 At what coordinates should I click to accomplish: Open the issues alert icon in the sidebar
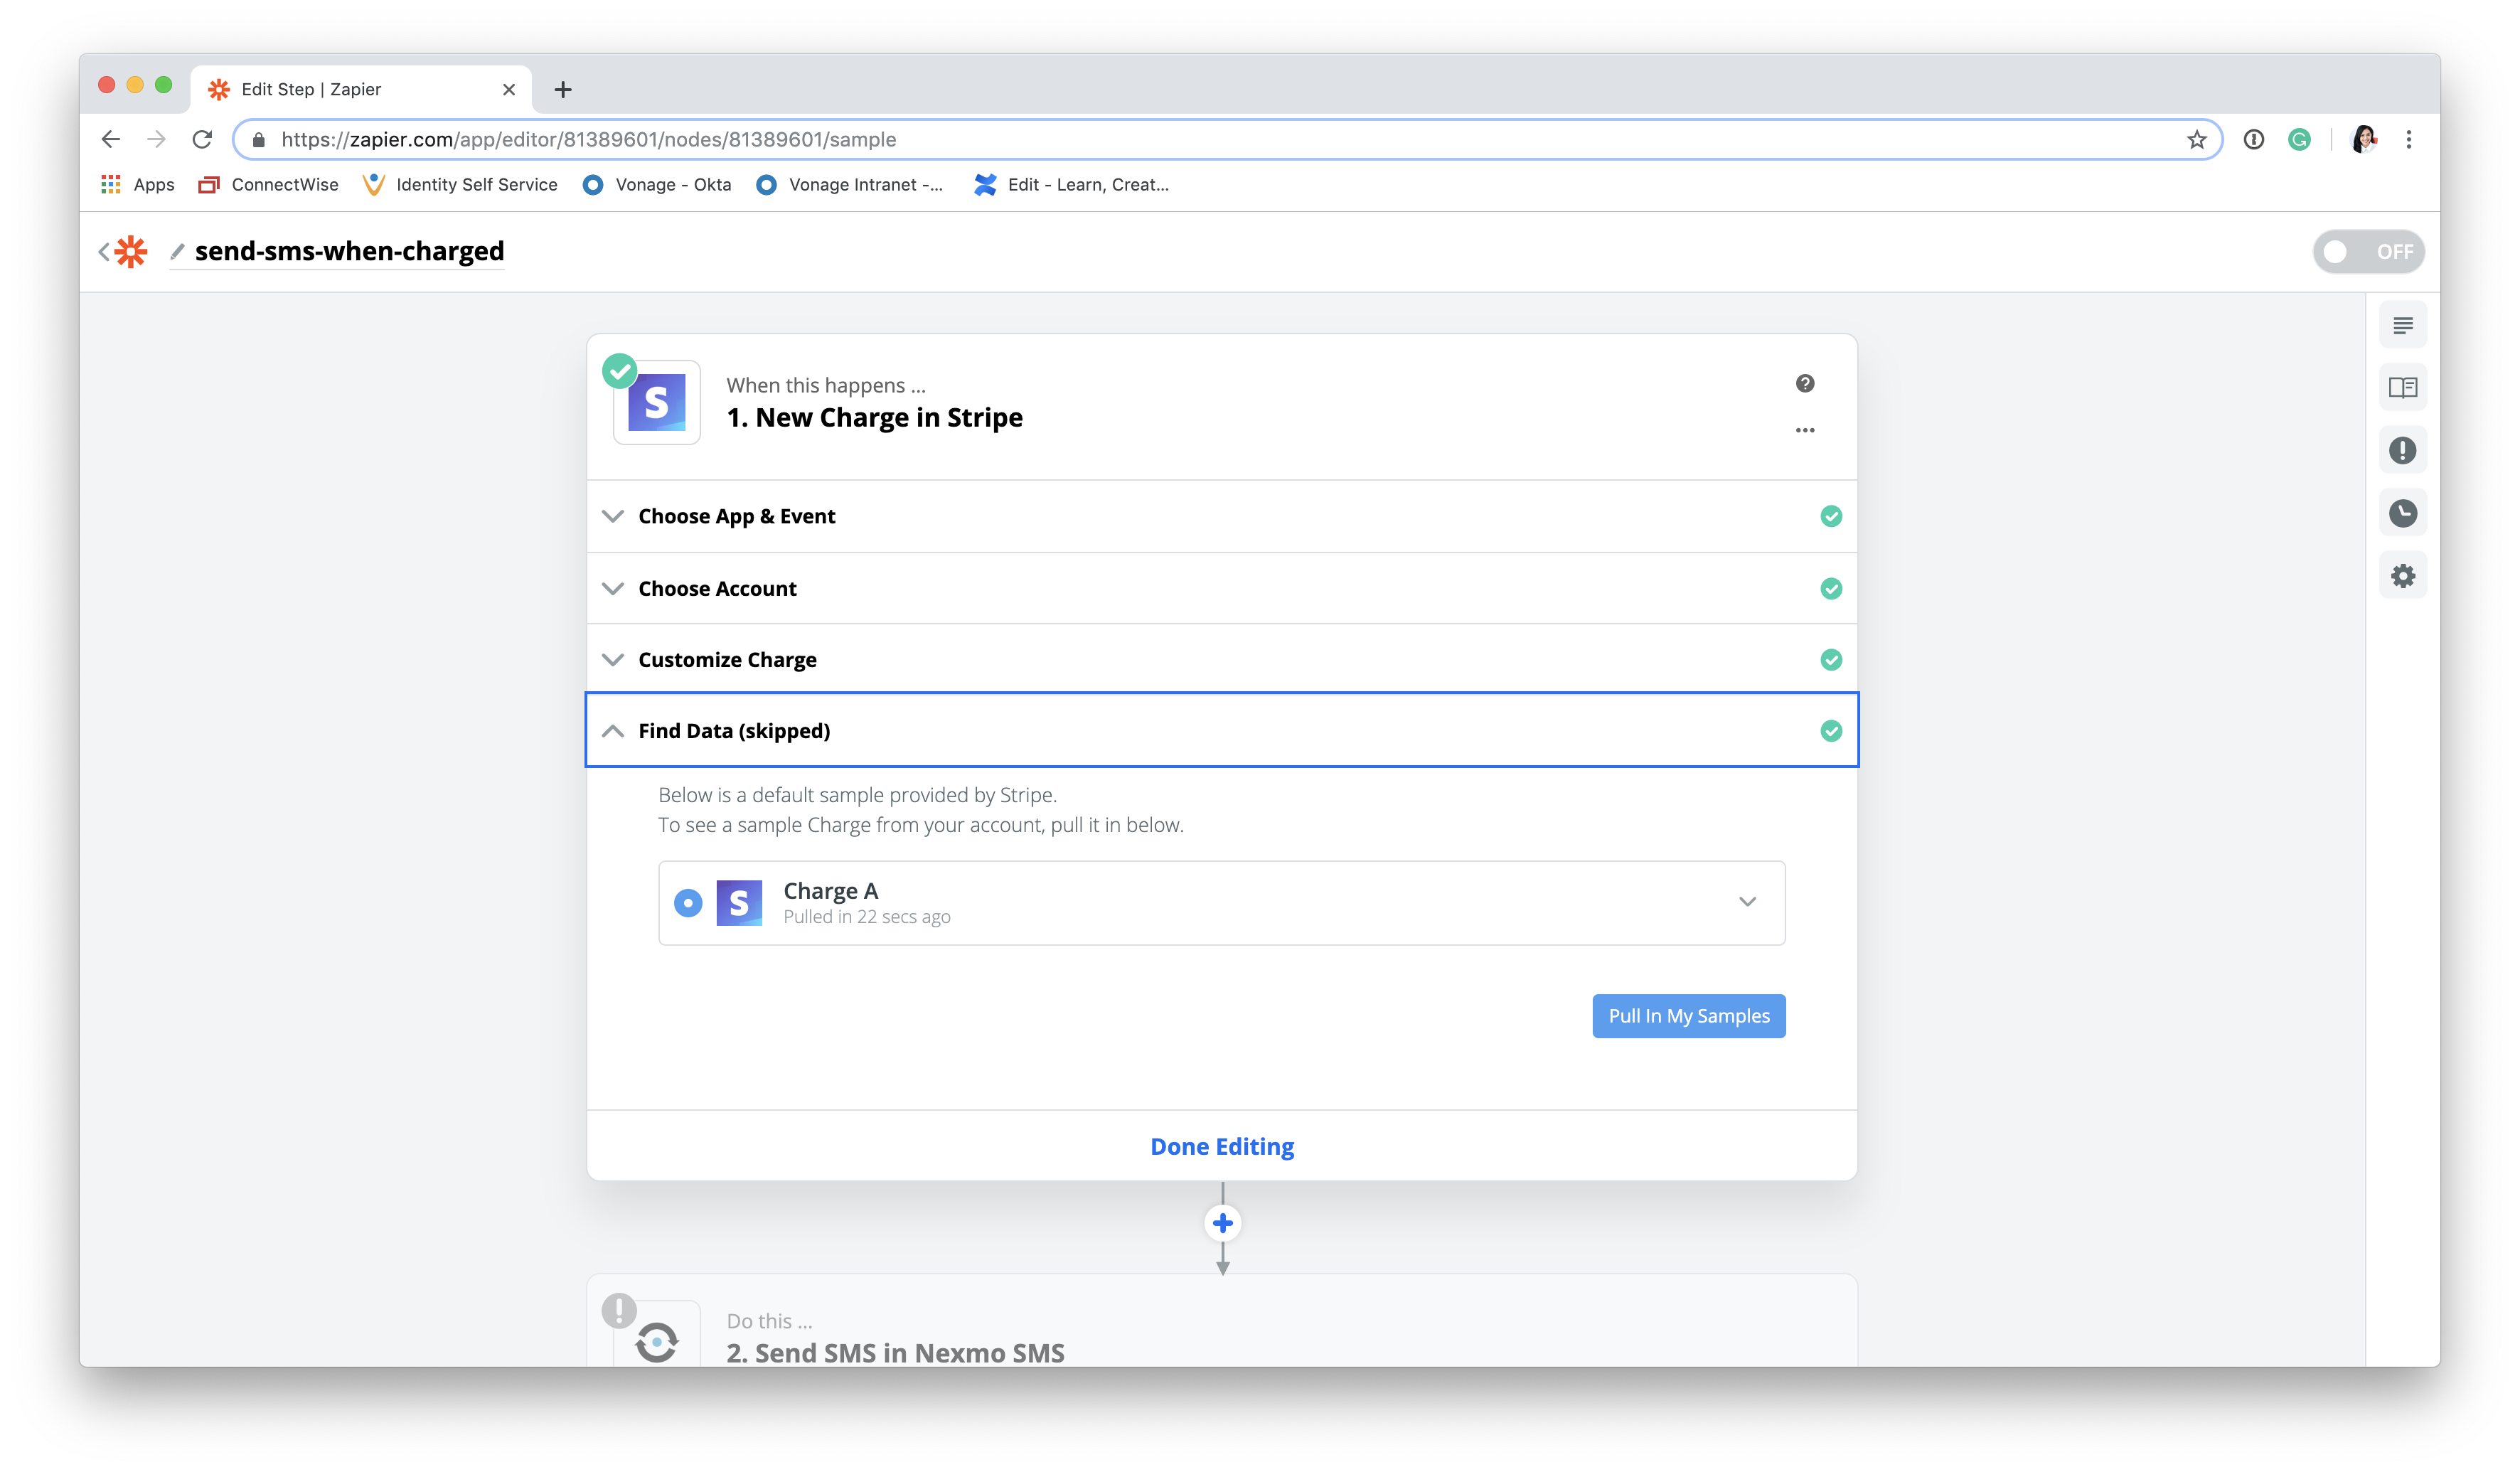(2402, 450)
